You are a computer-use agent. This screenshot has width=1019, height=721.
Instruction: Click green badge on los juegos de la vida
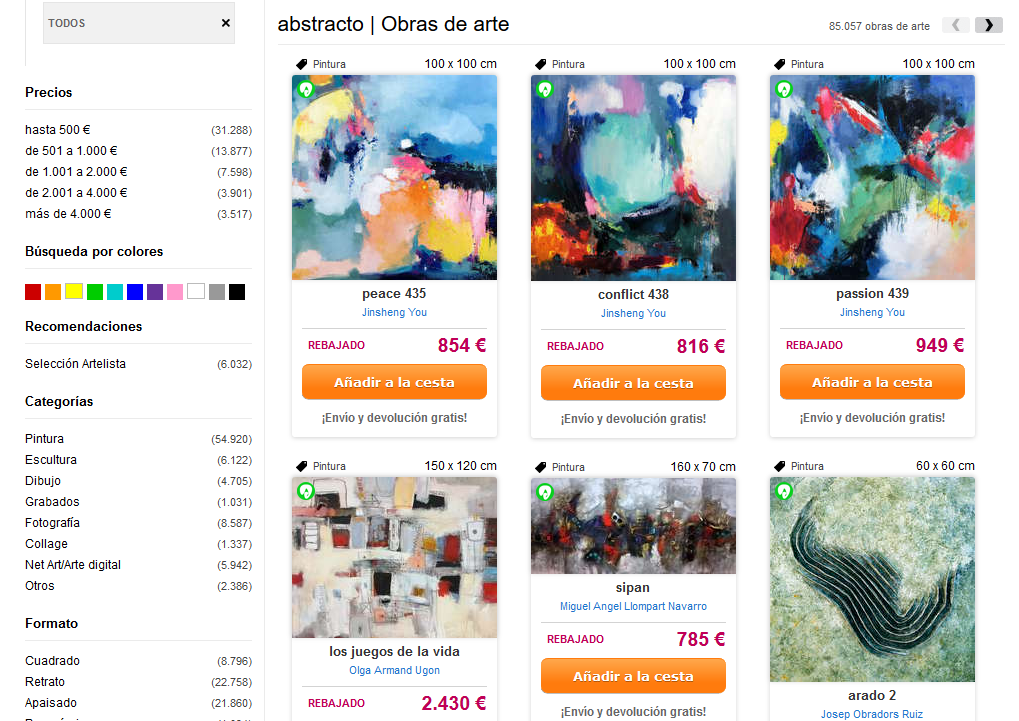306,492
